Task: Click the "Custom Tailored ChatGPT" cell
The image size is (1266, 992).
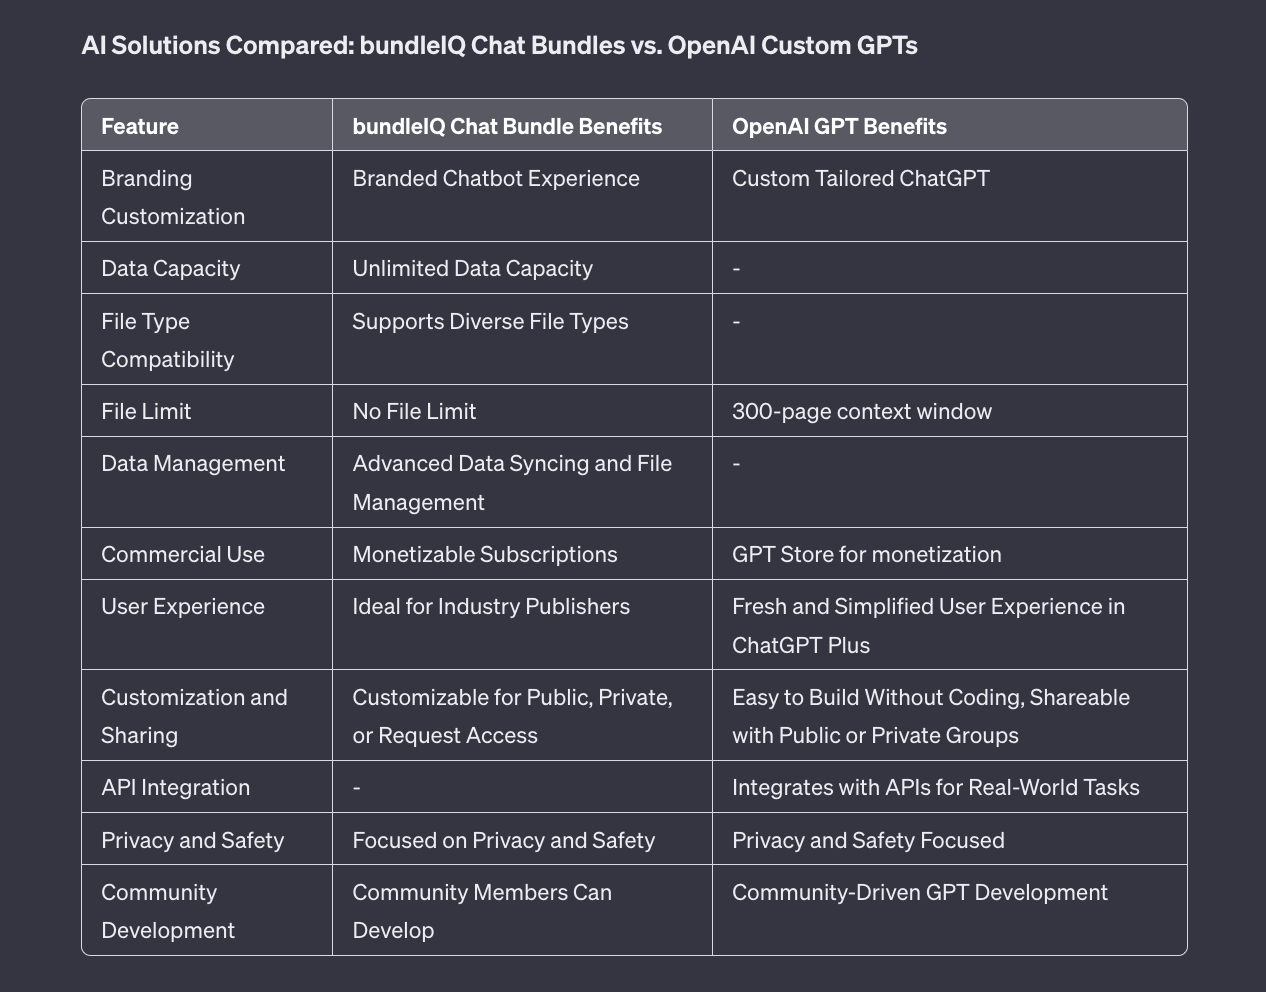Action: (x=860, y=179)
